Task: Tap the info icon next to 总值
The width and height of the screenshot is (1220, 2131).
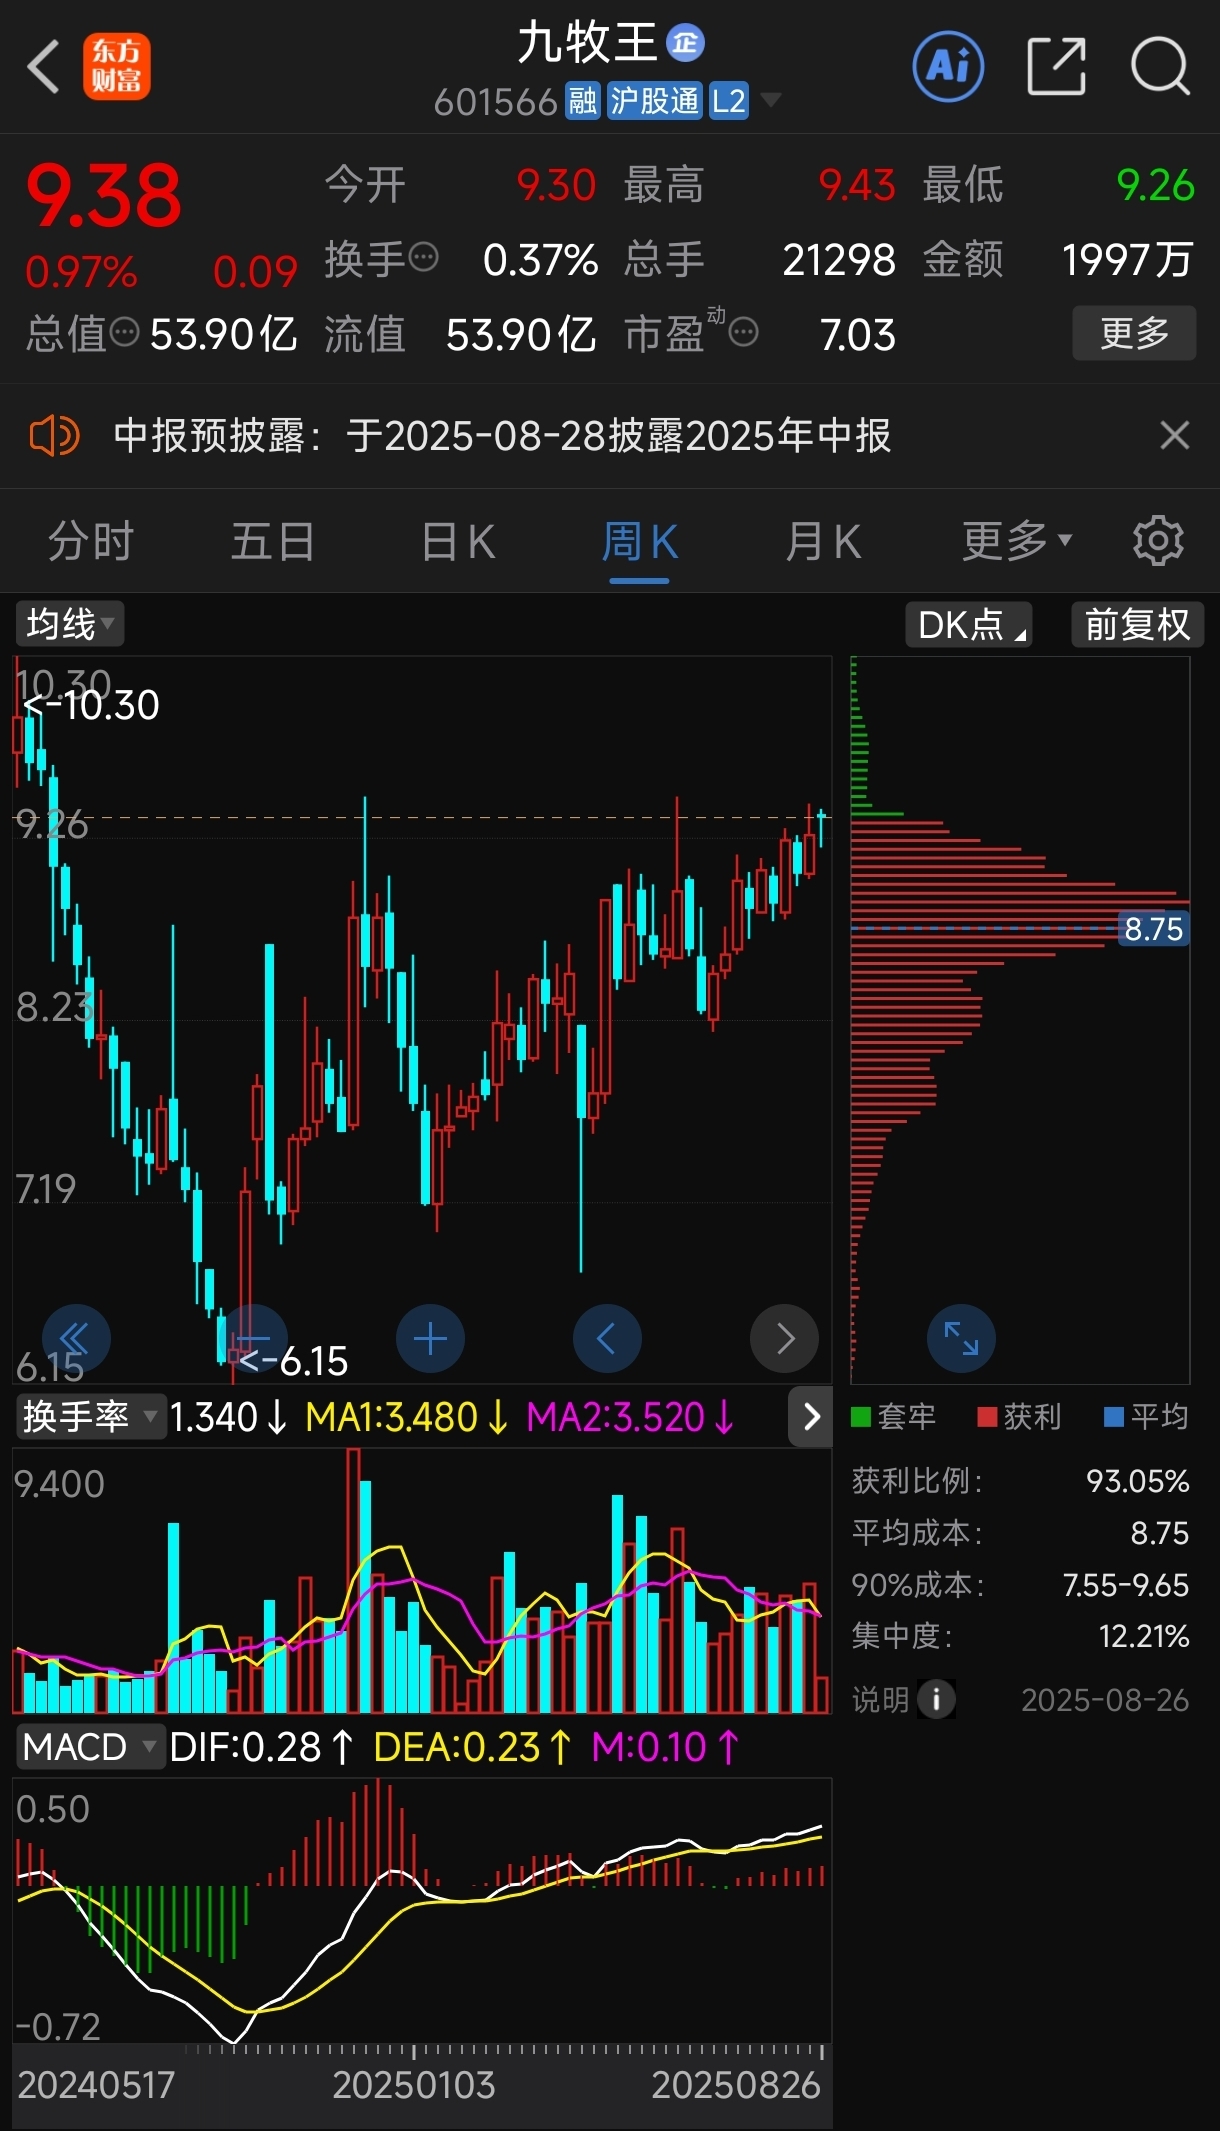Action: [x=124, y=332]
